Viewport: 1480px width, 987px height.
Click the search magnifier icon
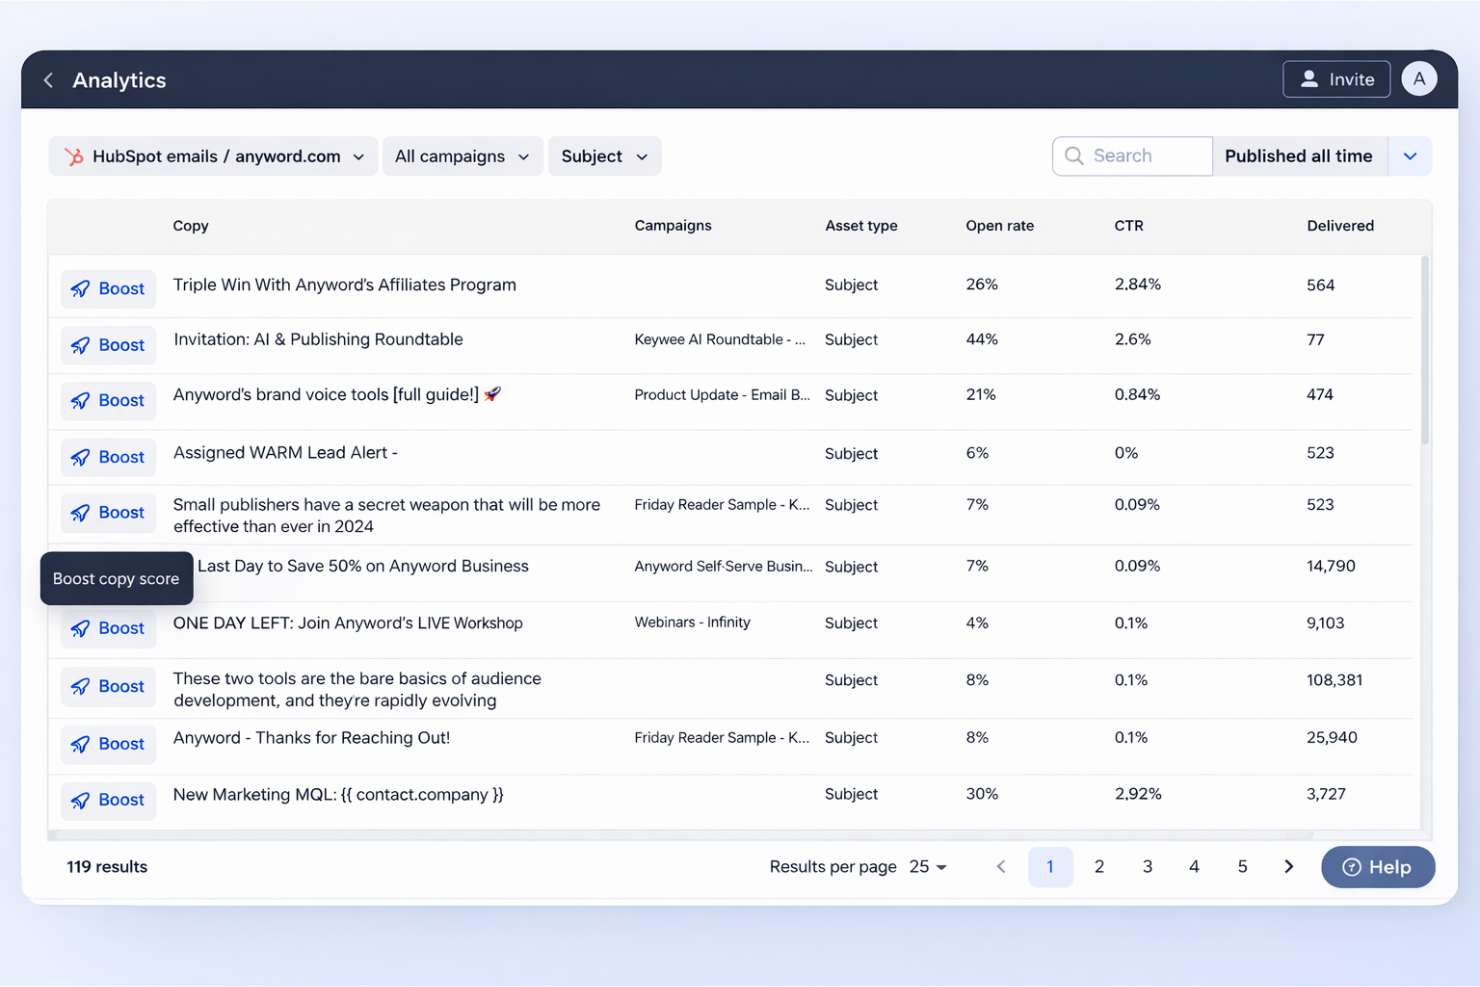click(x=1074, y=156)
